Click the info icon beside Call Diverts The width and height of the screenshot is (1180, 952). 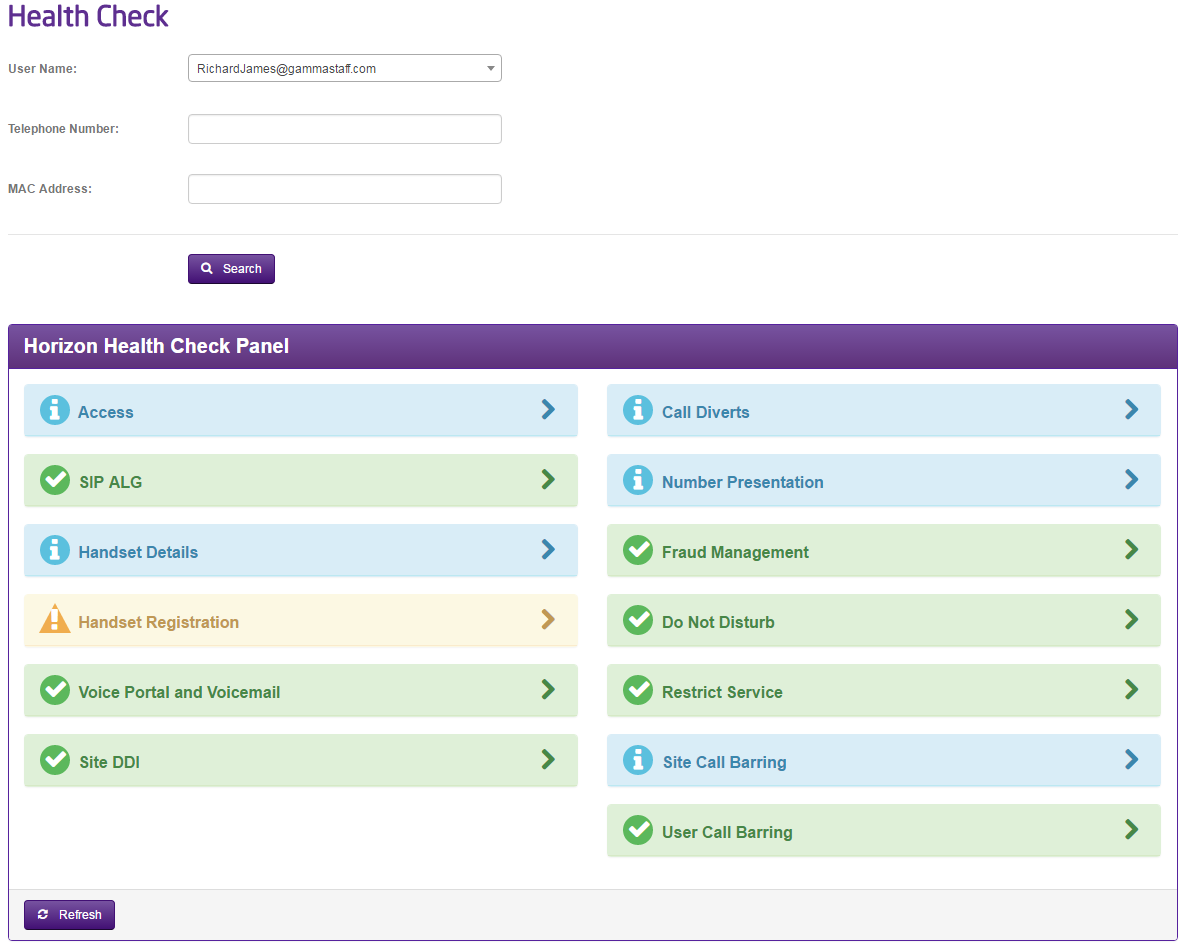coord(637,410)
